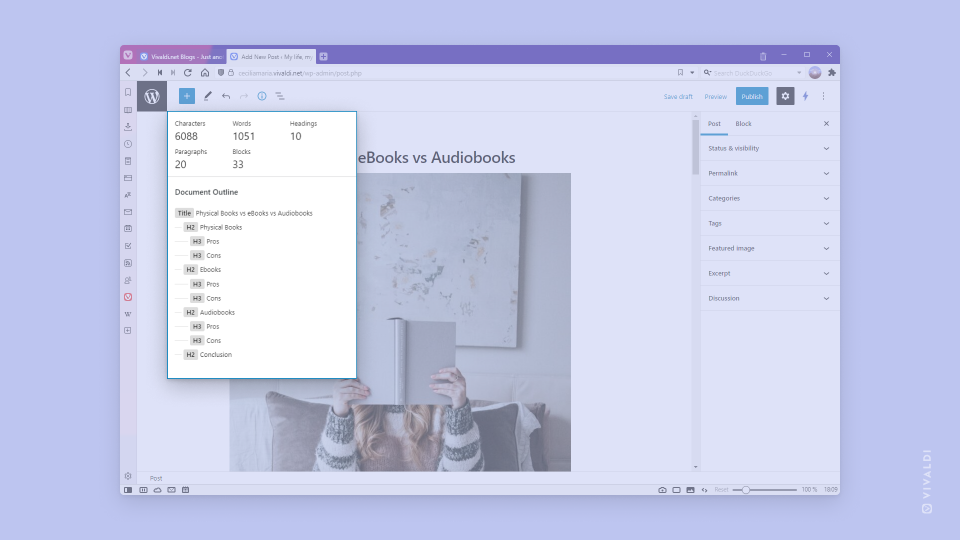Expand the Categories section
The image size is (960, 540).
coord(770,198)
